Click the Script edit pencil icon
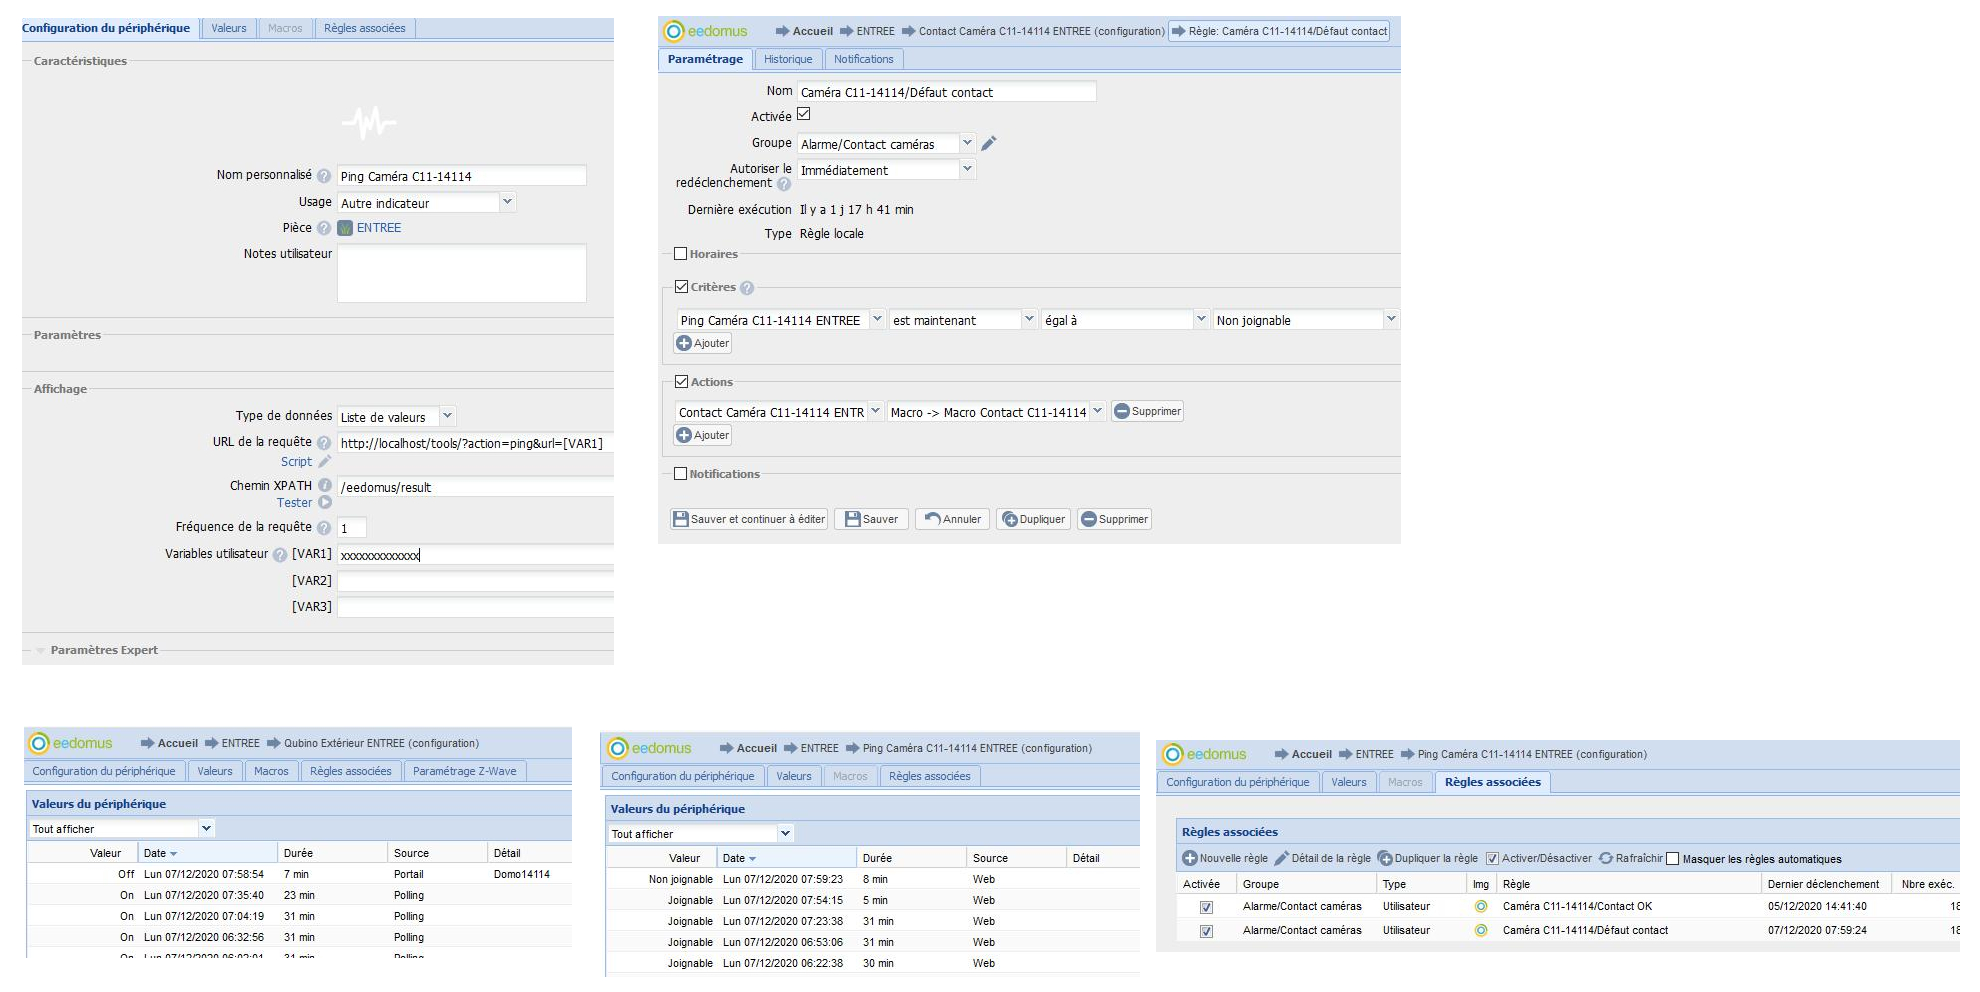Image resolution: width=1980 pixels, height=992 pixels. pos(324,462)
